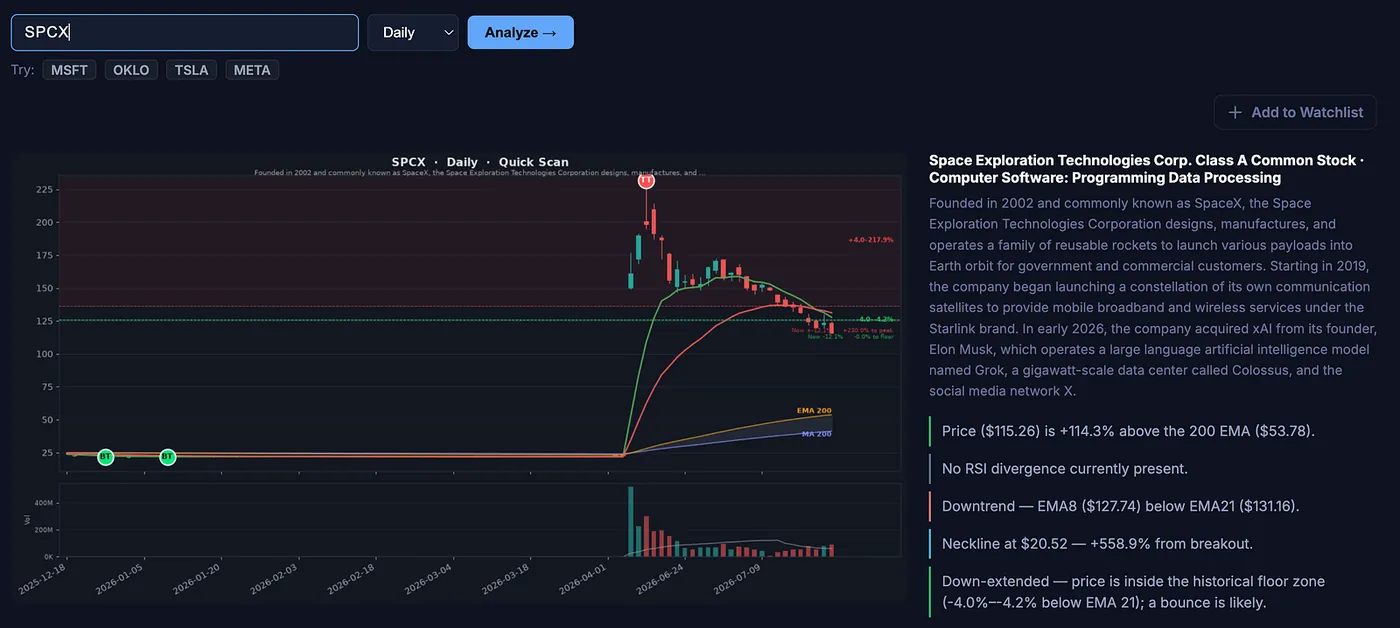This screenshot has height=628, width=1400.
Task: Click 'No RSI divergence currently present.' text
Action: 1065,468
